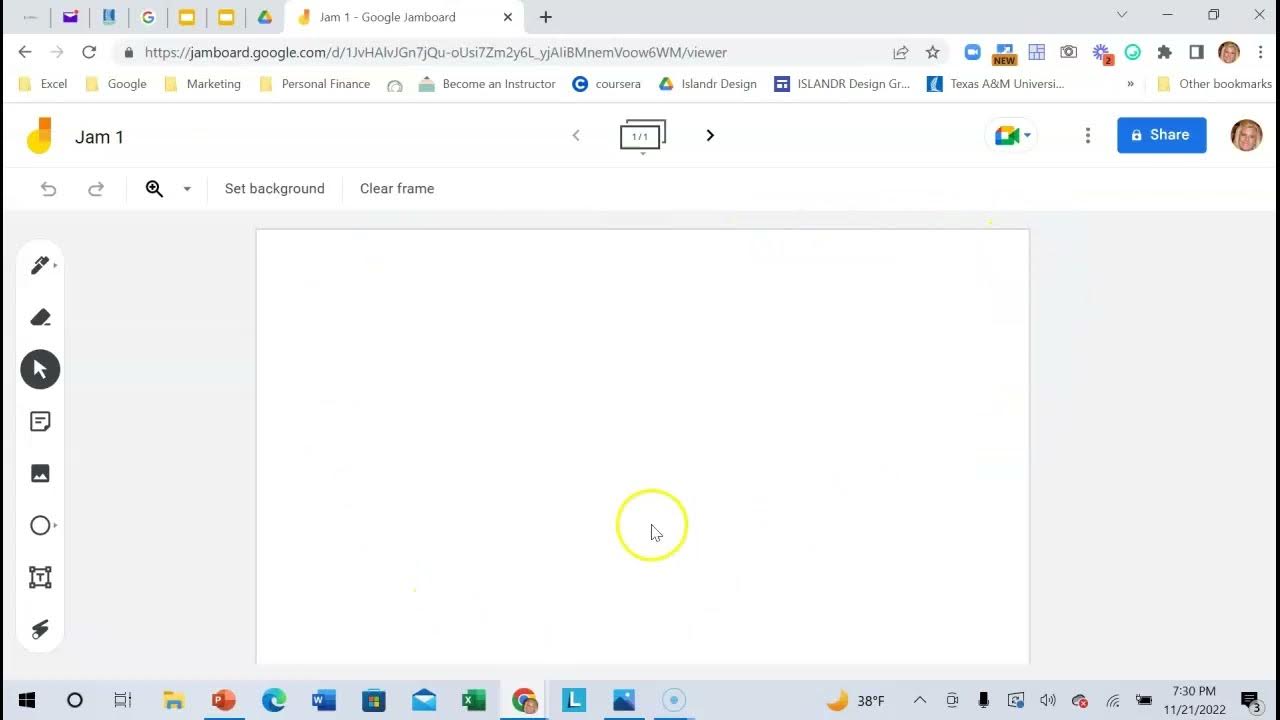
Task: Click the share page icon in address bar
Action: coord(901,52)
